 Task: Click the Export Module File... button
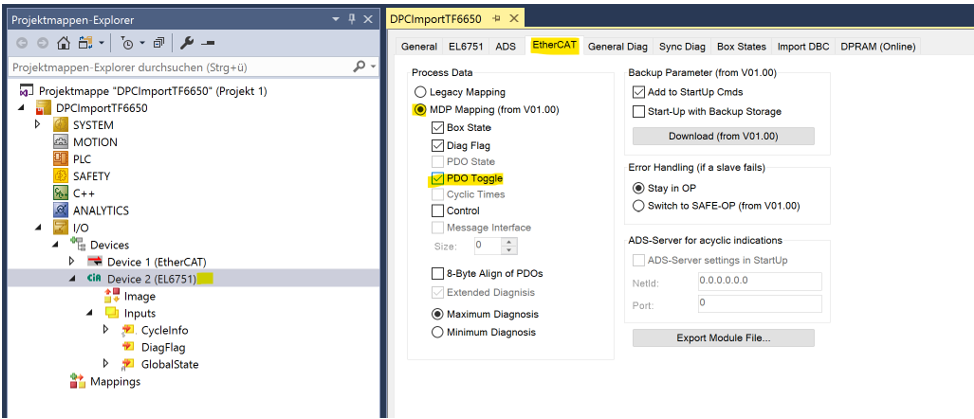pyautogui.click(x=723, y=338)
